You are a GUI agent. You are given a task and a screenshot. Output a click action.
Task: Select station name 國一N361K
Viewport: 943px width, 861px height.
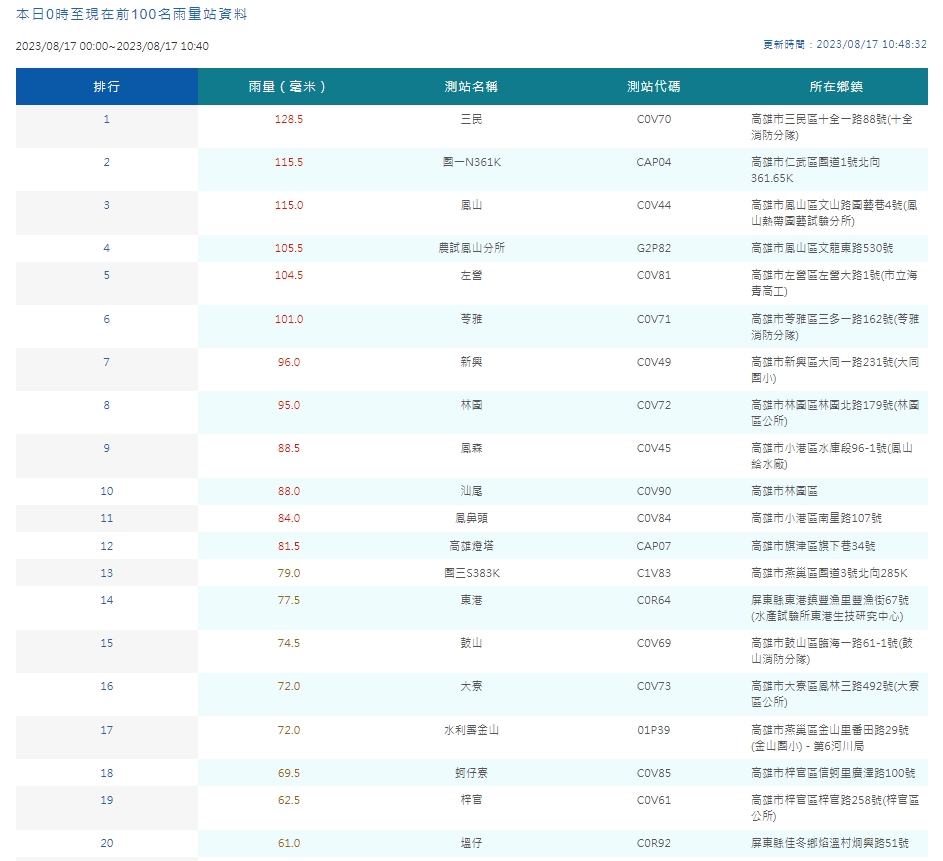pos(472,162)
